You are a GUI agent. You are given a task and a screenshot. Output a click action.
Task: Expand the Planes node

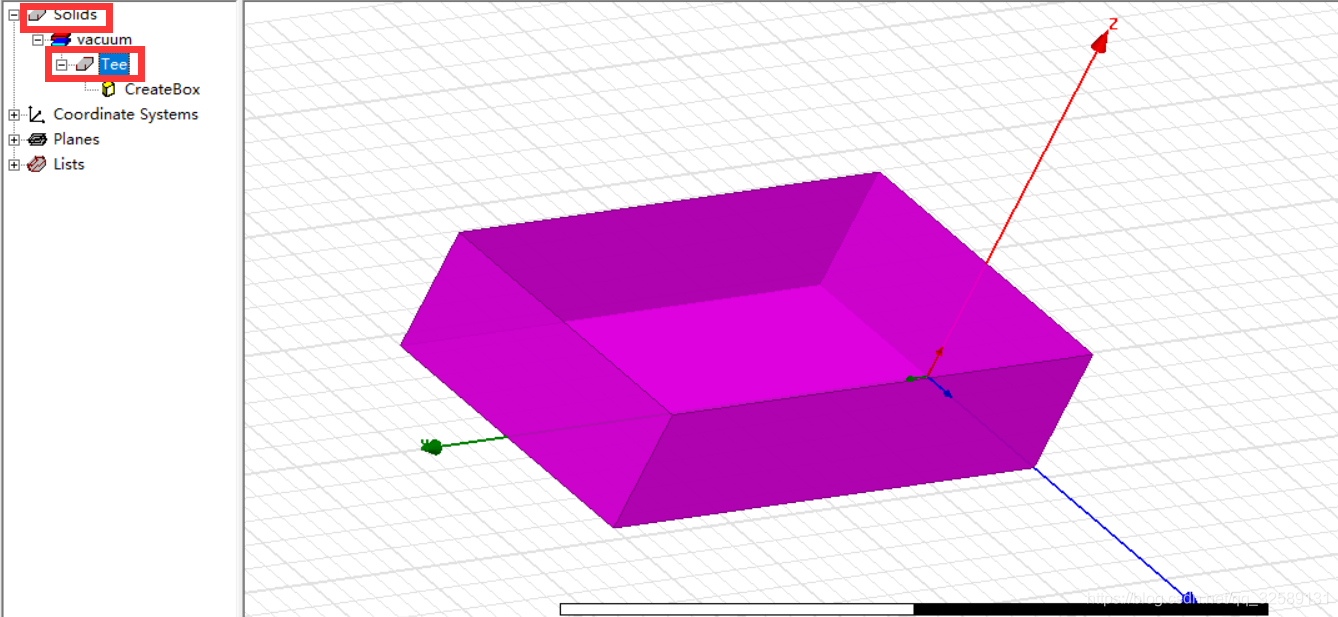(x=14, y=140)
